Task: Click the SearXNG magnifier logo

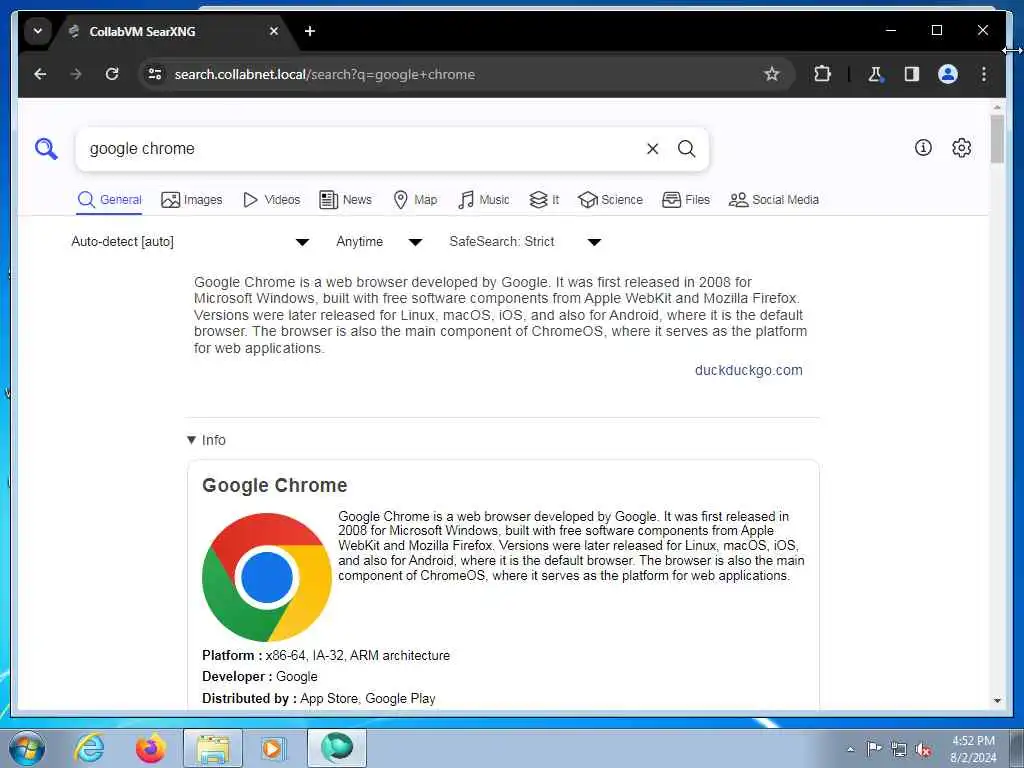Action: point(46,149)
